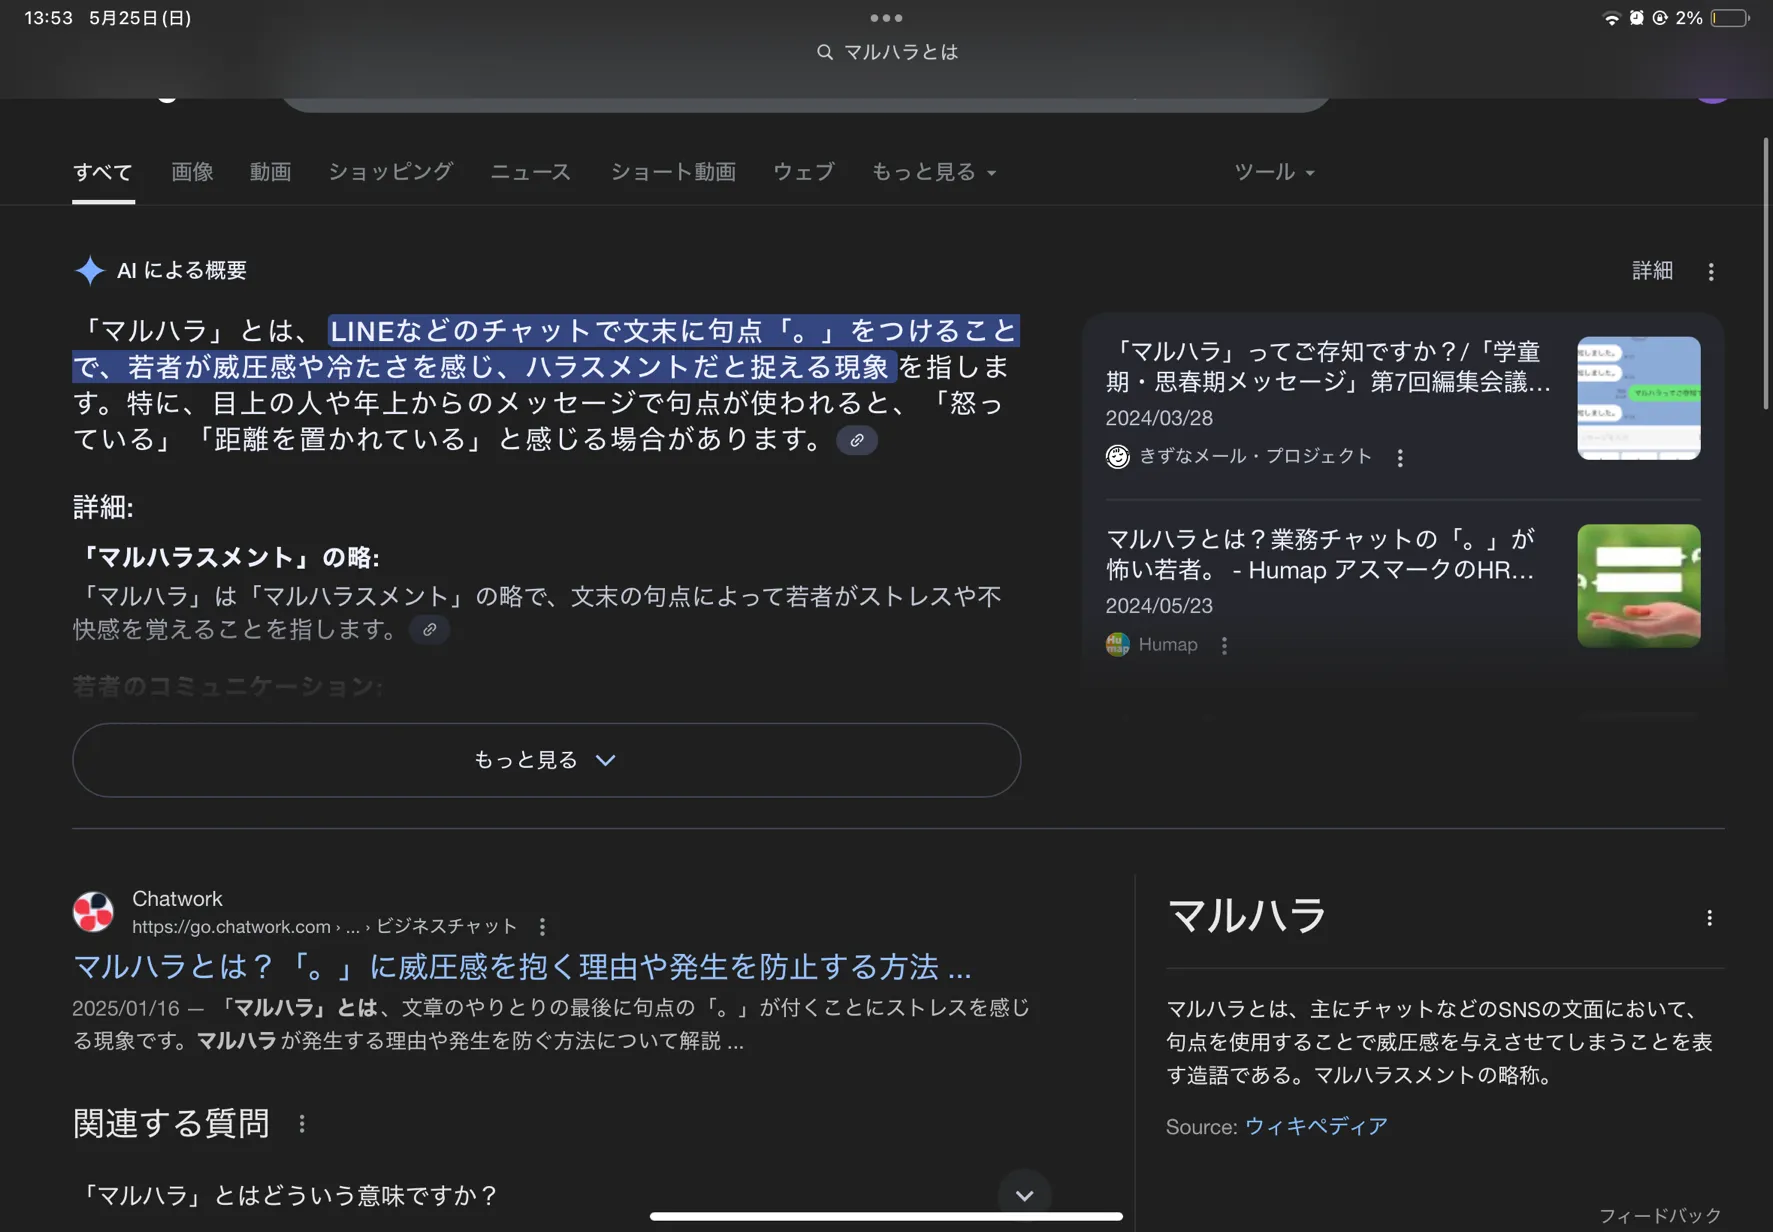
Task: Switch to the ウェブ tab
Action: [x=804, y=172]
